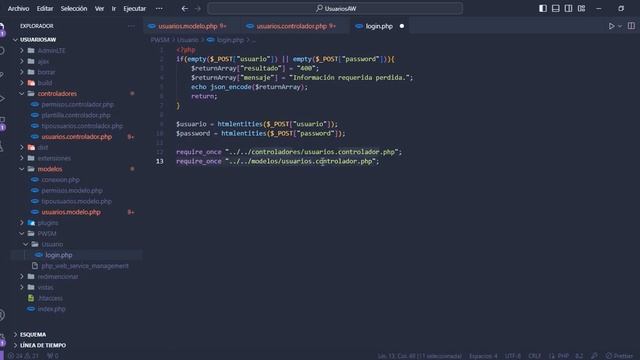Expand the LÍNEA DE TIEMPO section
This screenshot has width=640, height=360.
point(43,345)
